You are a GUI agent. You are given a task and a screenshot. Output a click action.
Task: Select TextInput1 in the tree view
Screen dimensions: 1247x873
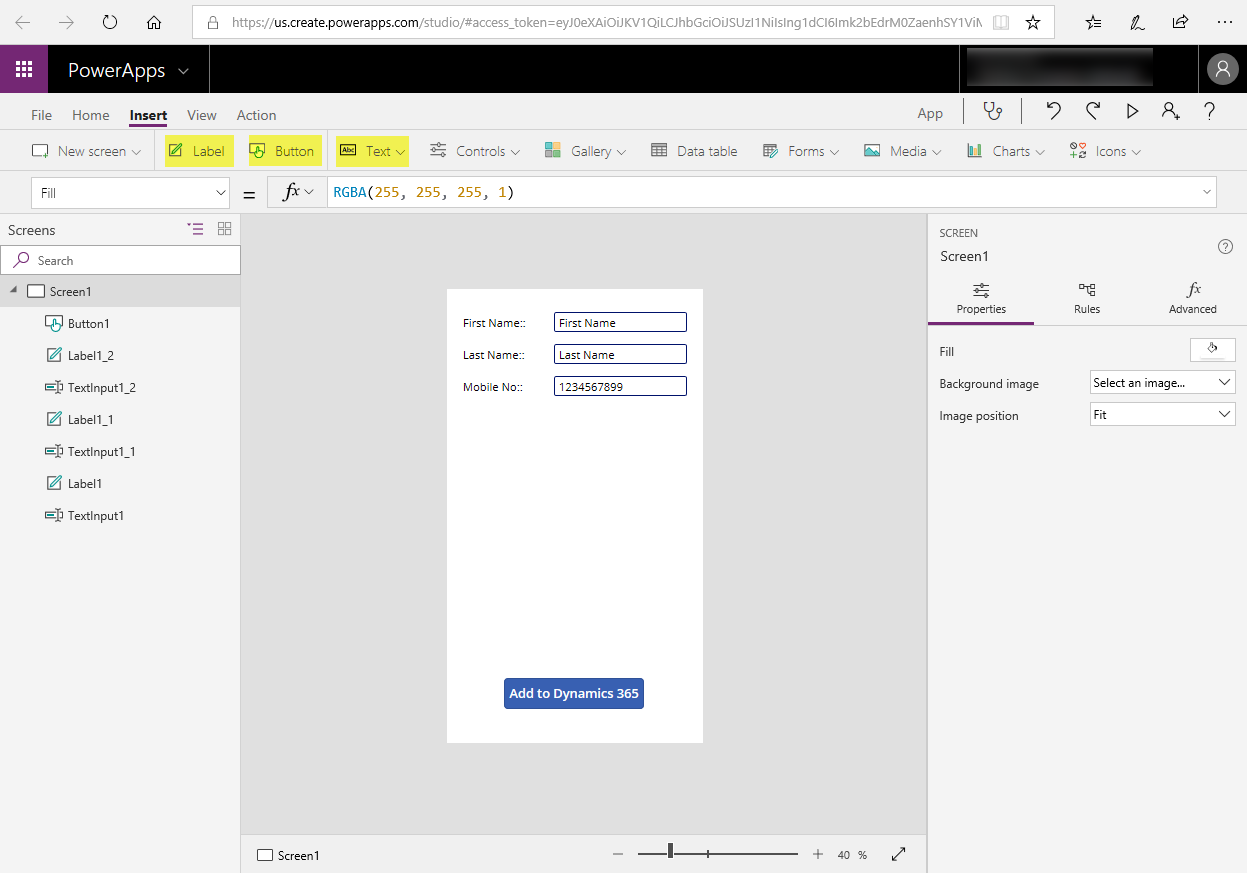(x=95, y=516)
